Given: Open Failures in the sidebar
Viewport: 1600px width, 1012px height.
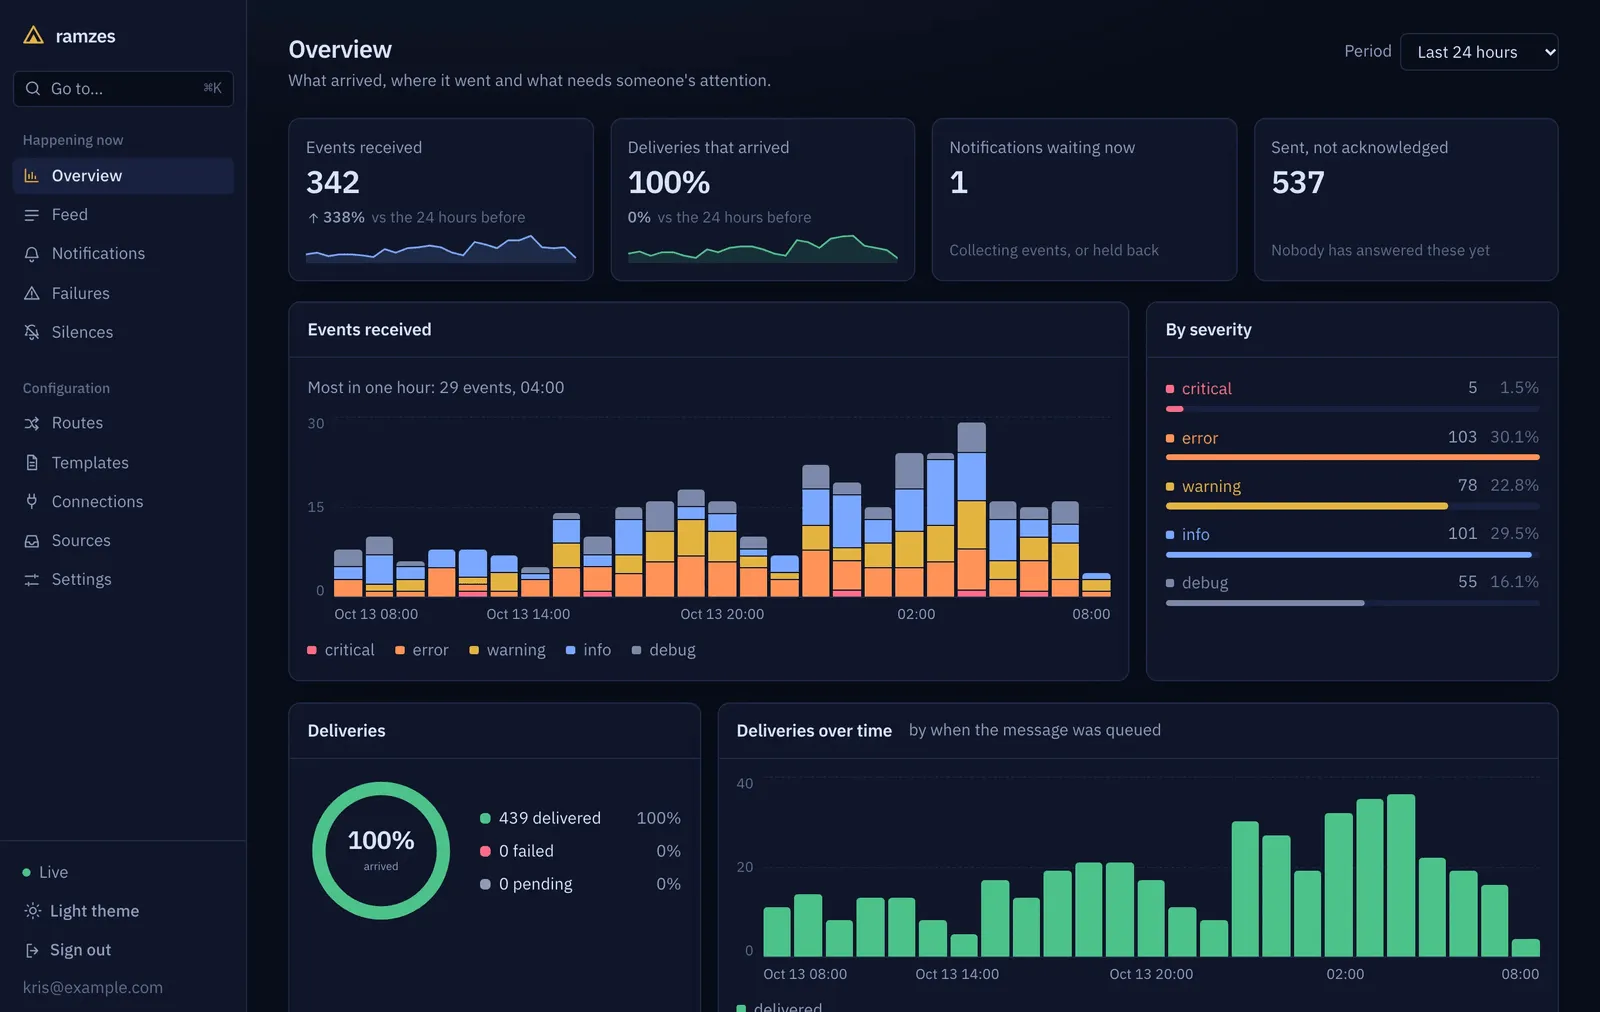Looking at the screenshot, I should pyautogui.click(x=123, y=293).
